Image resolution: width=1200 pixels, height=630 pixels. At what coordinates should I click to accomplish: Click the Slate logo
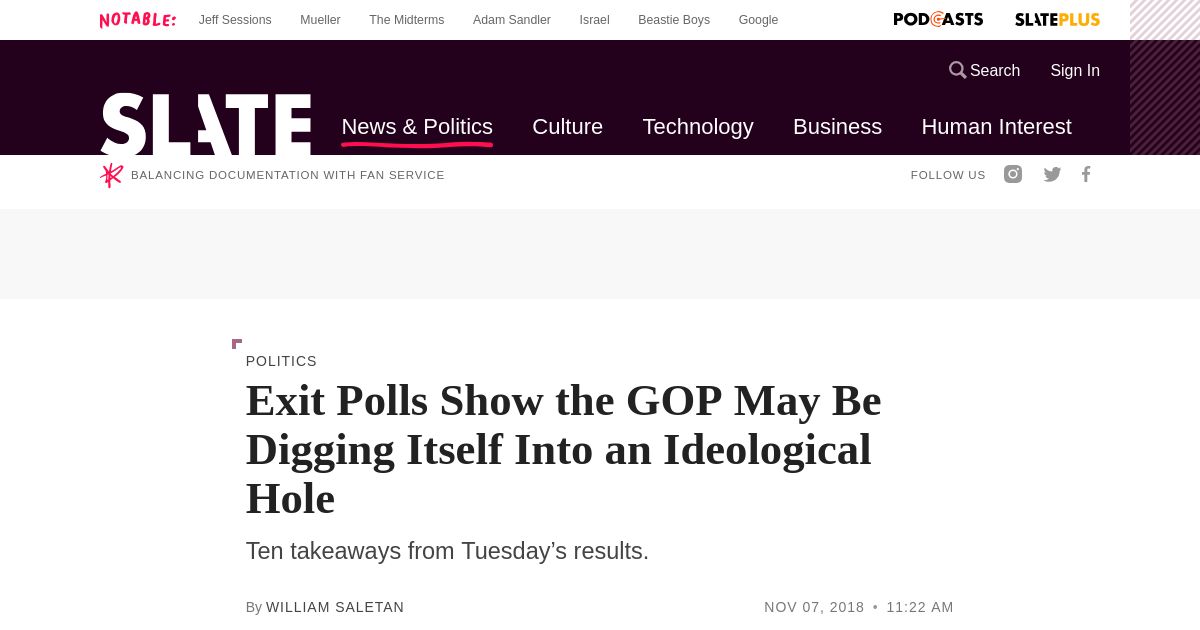[206, 125]
